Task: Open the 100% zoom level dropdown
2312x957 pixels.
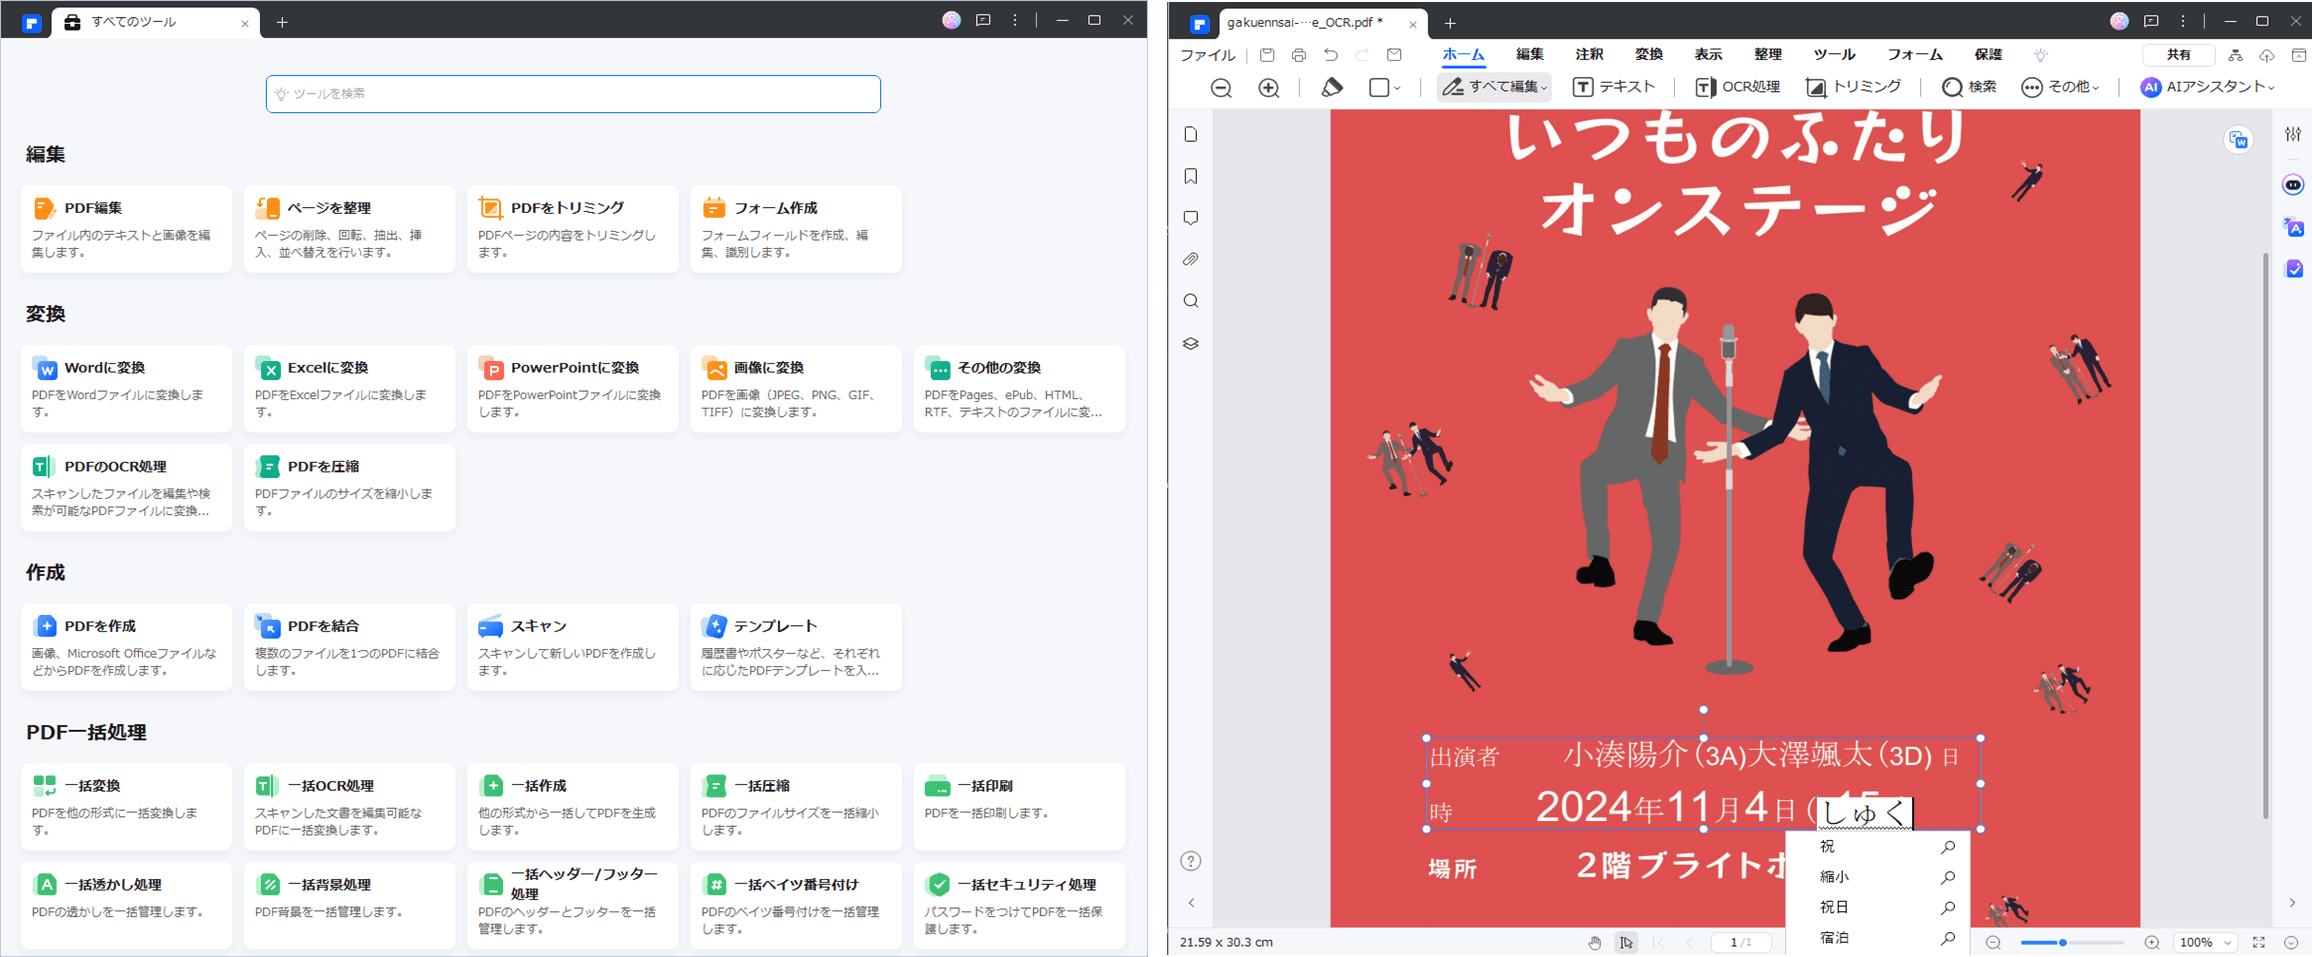Action: (2206, 942)
